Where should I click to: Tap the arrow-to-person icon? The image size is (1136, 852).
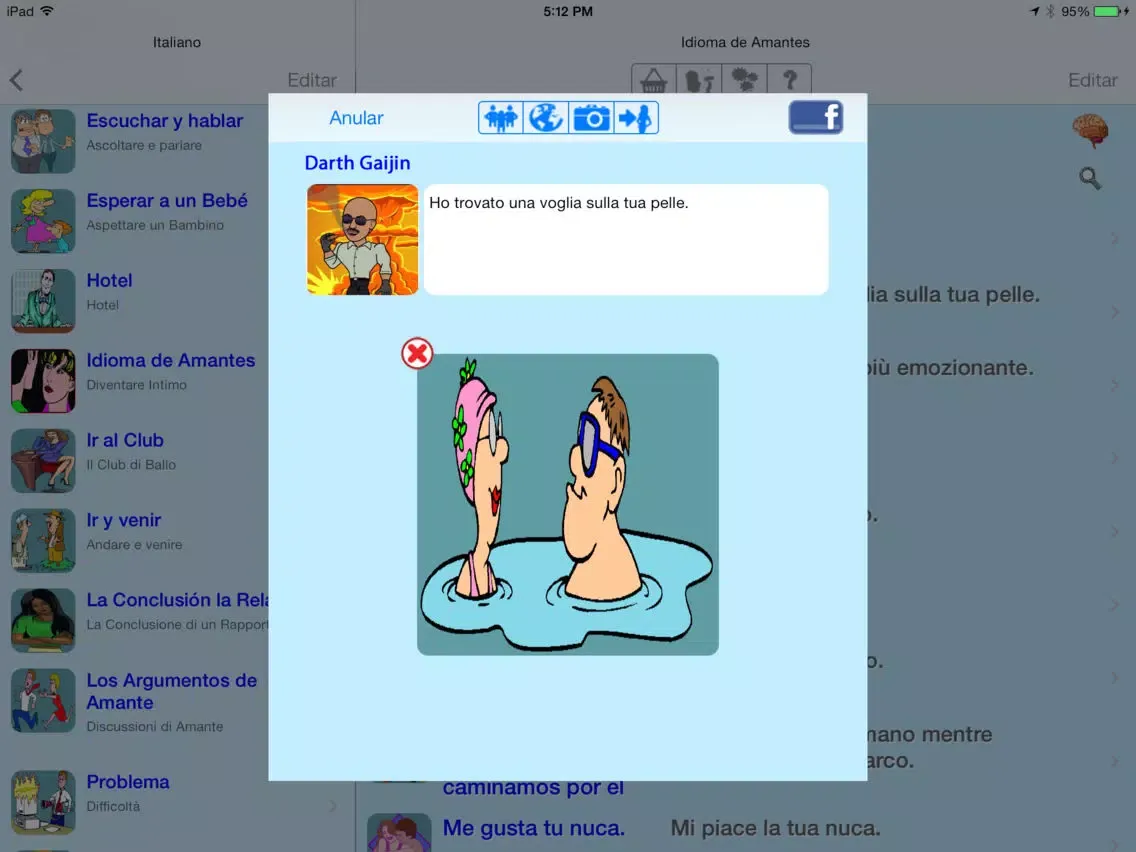point(636,118)
